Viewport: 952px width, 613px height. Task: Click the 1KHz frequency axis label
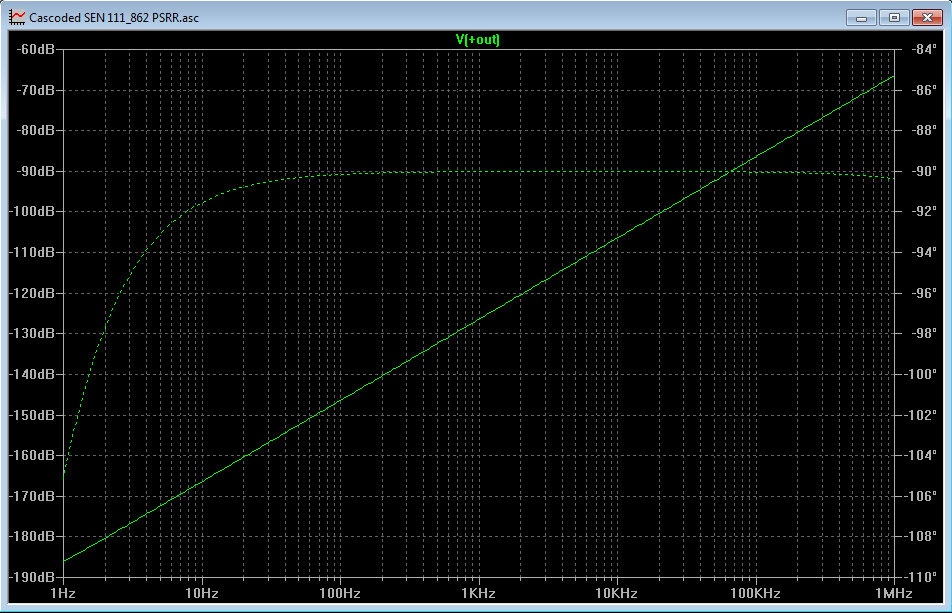(478, 594)
